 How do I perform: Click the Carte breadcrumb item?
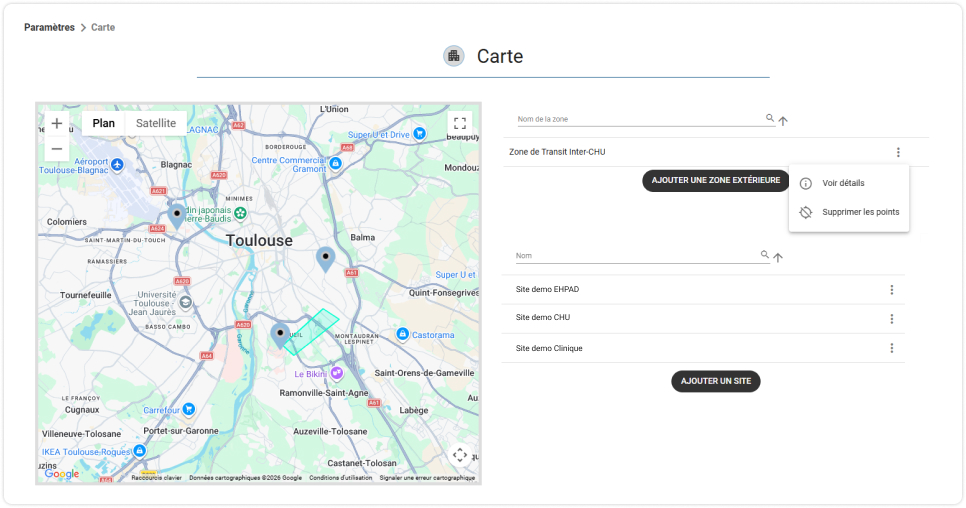(x=103, y=27)
